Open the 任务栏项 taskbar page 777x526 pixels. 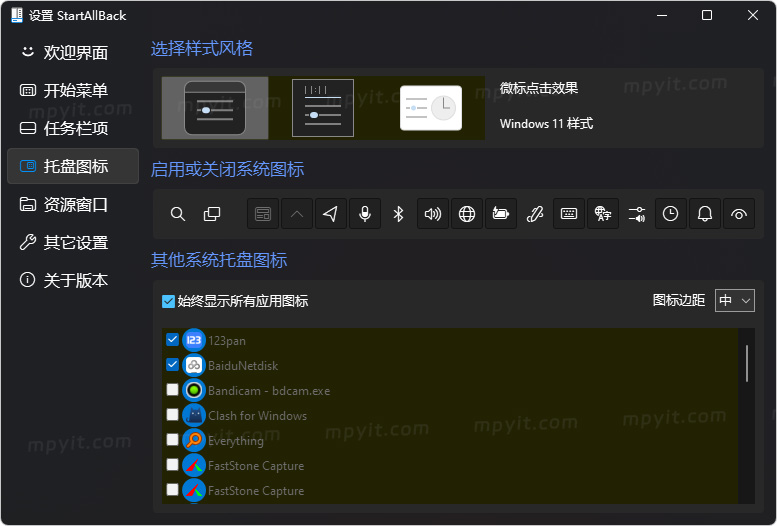(x=73, y=128)
